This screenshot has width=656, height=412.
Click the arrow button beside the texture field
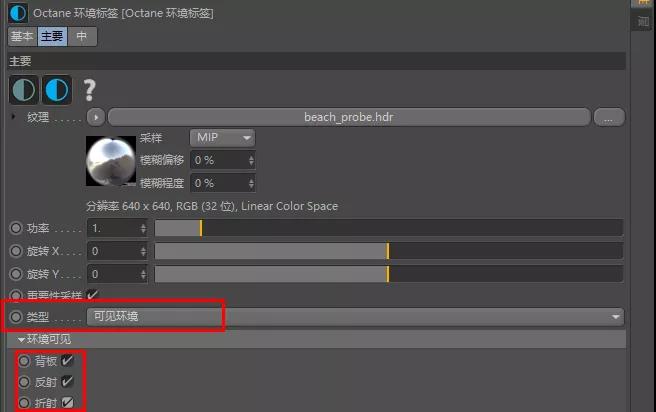[96, 117]
